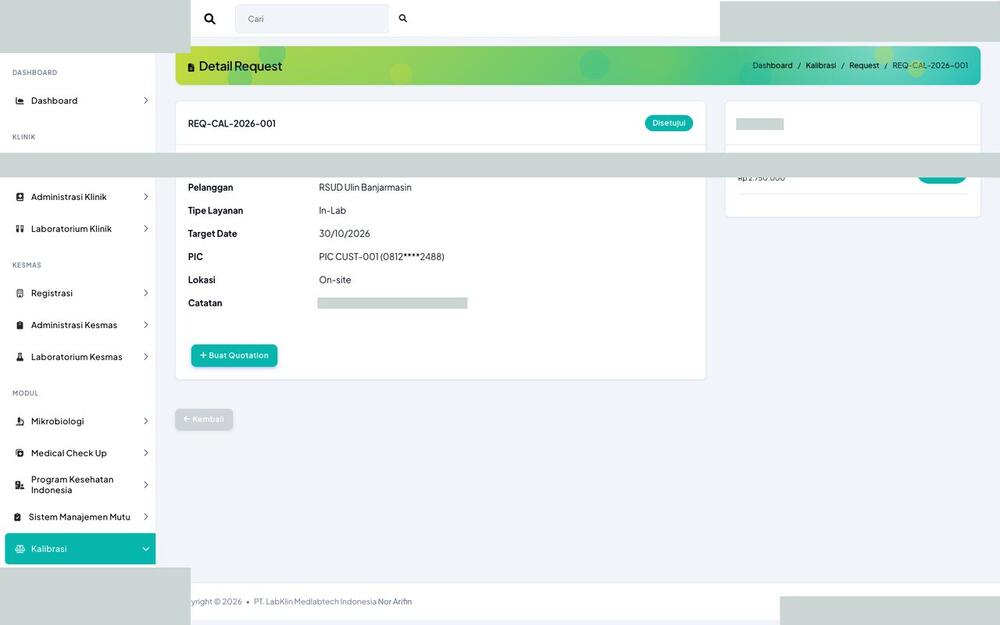The image size is (1000, 625).
Task: Open the Registrasi menu
Action: click(80, 293)
